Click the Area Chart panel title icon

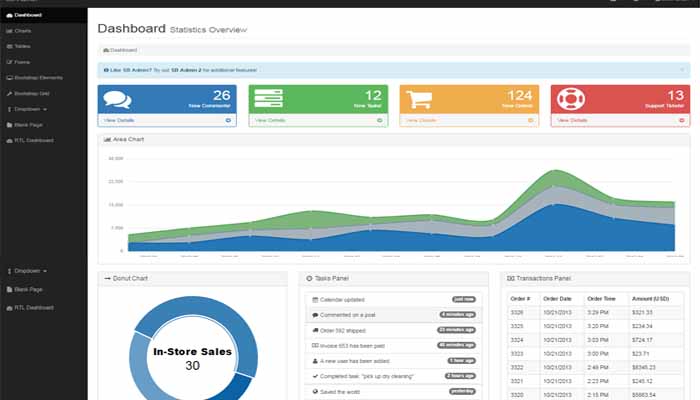point(107,139)
